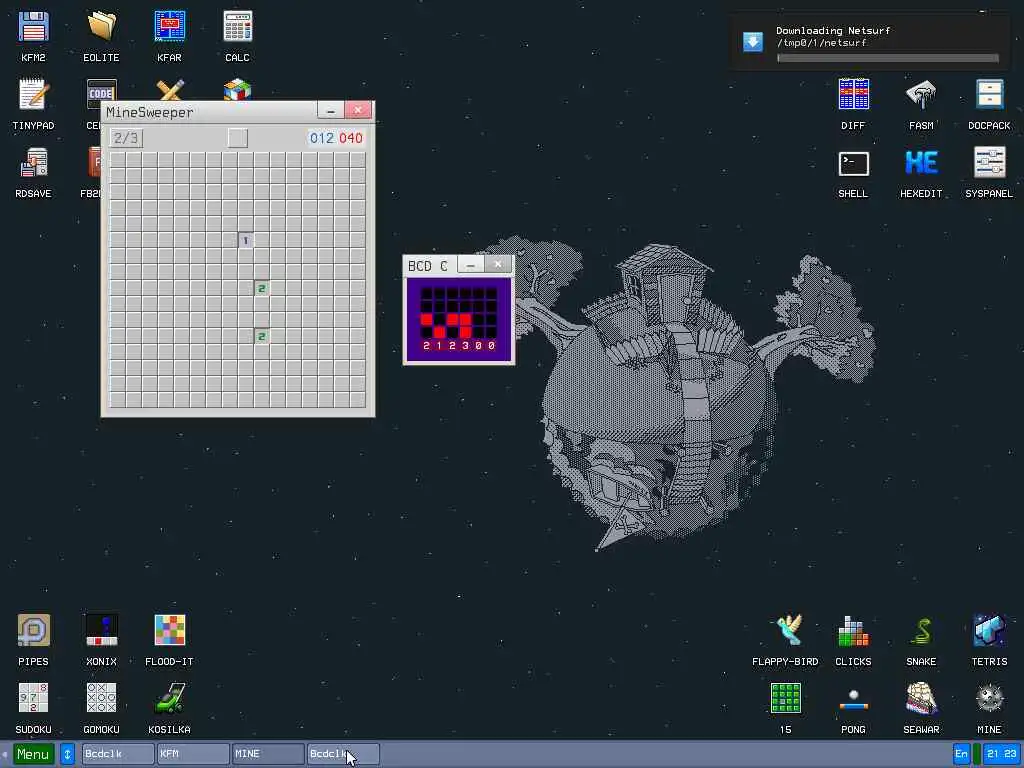Launch TETRIS game icon
Viewport: 1024px width, 768px height.
989,640
